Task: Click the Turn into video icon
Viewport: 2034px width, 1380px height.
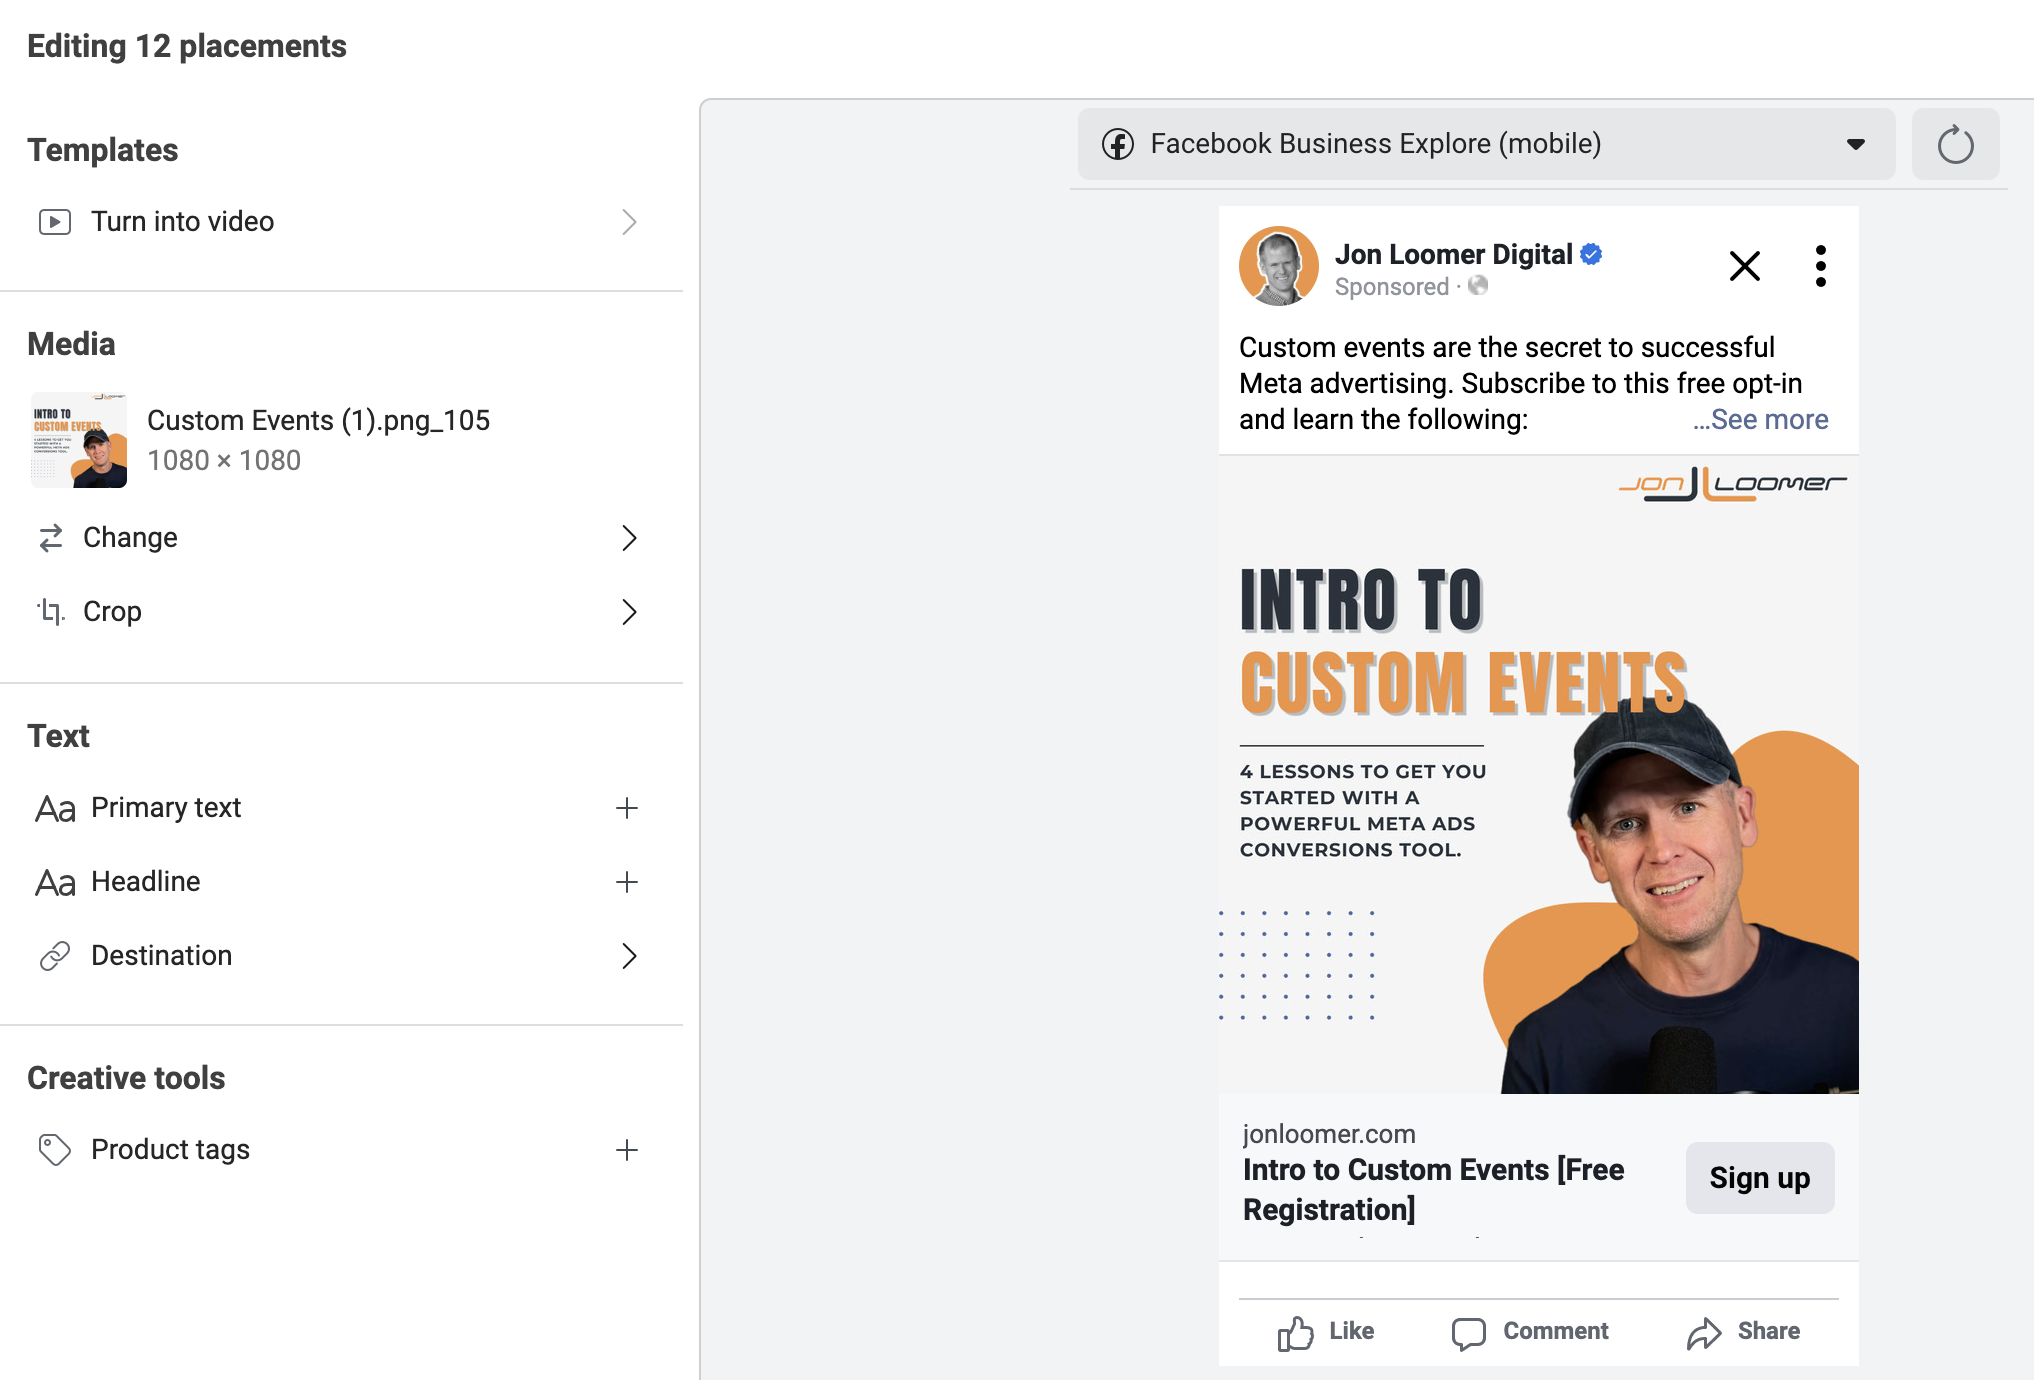Action: 55,221
